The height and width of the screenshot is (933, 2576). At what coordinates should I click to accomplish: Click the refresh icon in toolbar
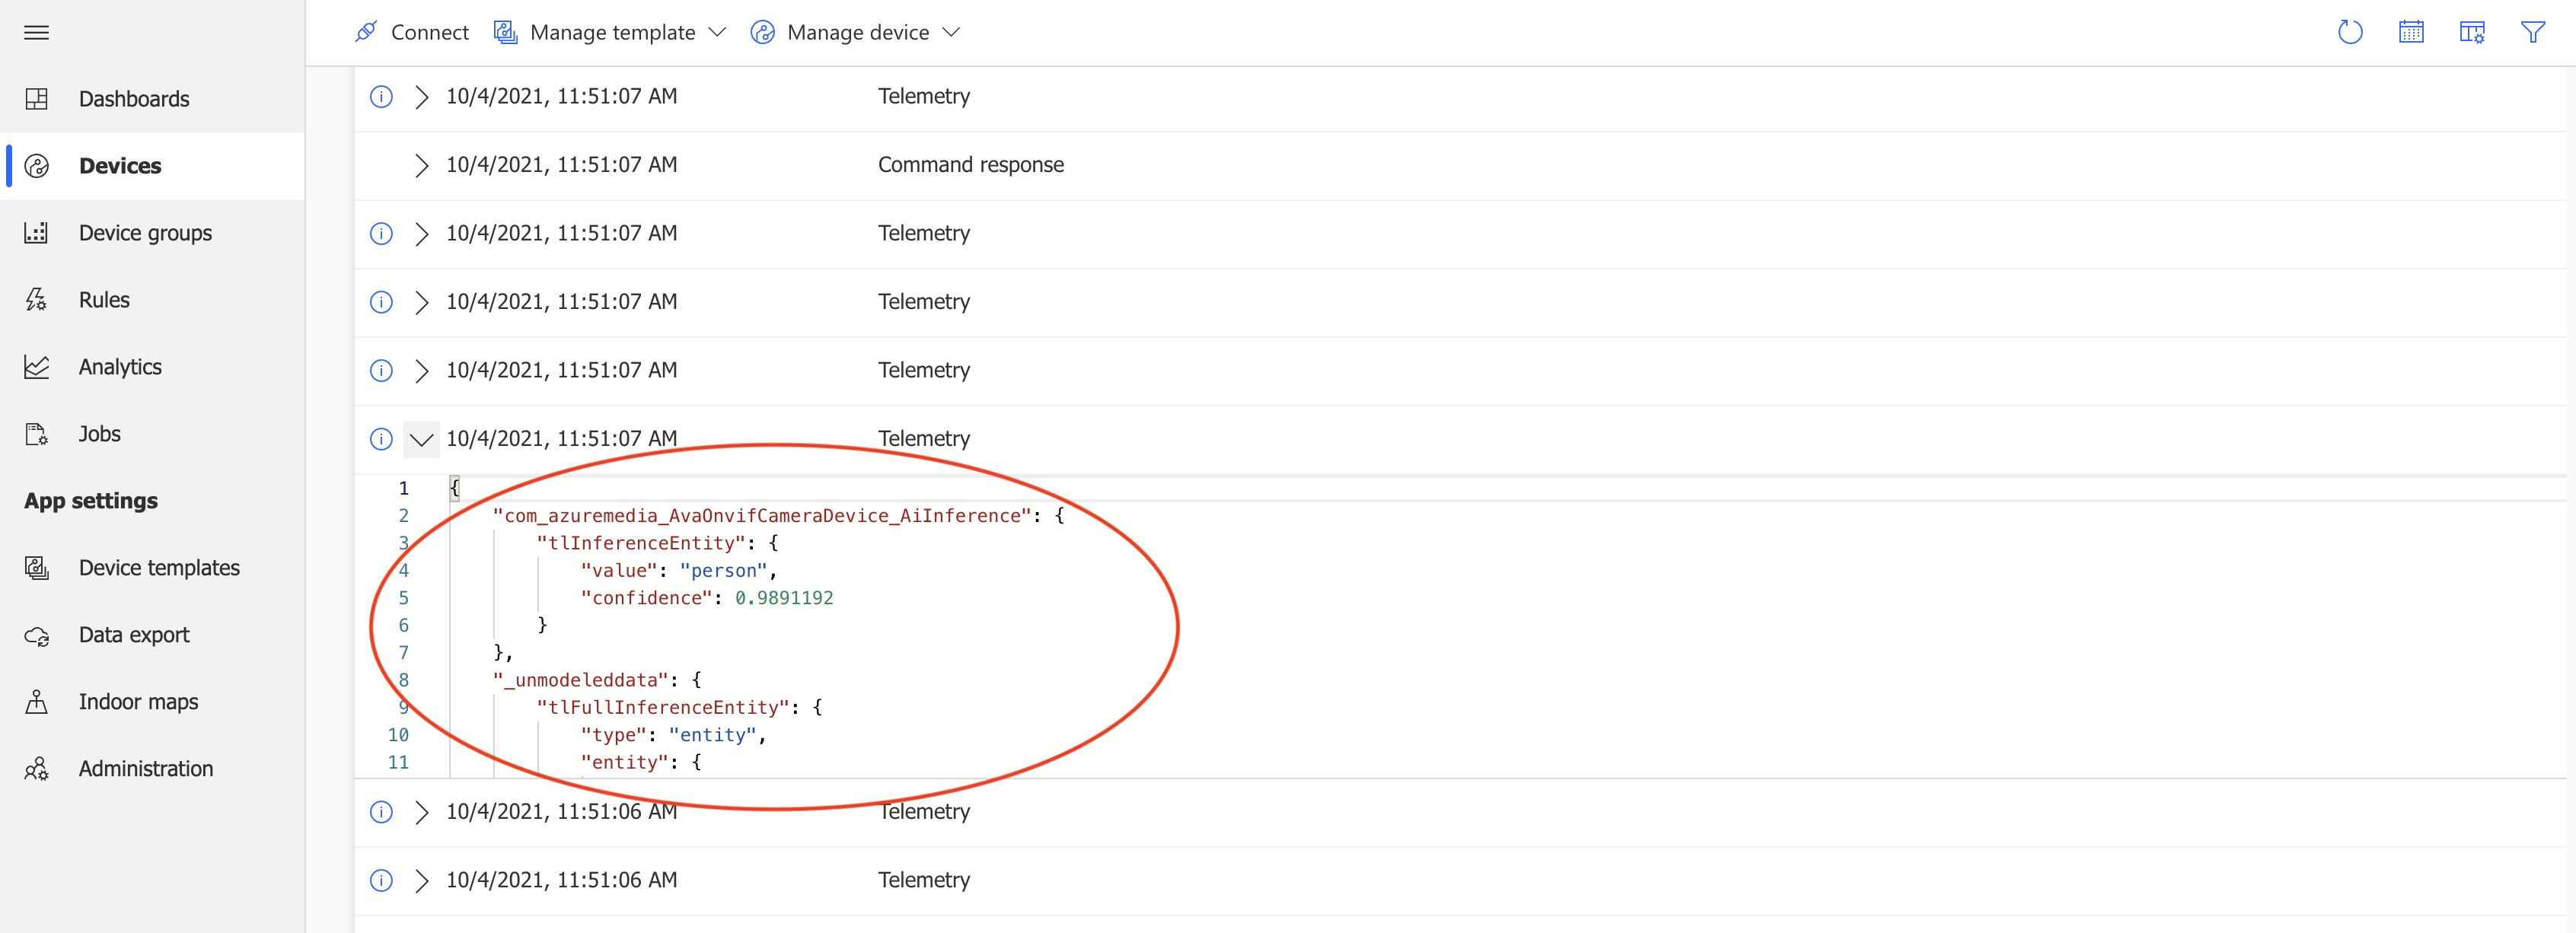[2349, 33]
